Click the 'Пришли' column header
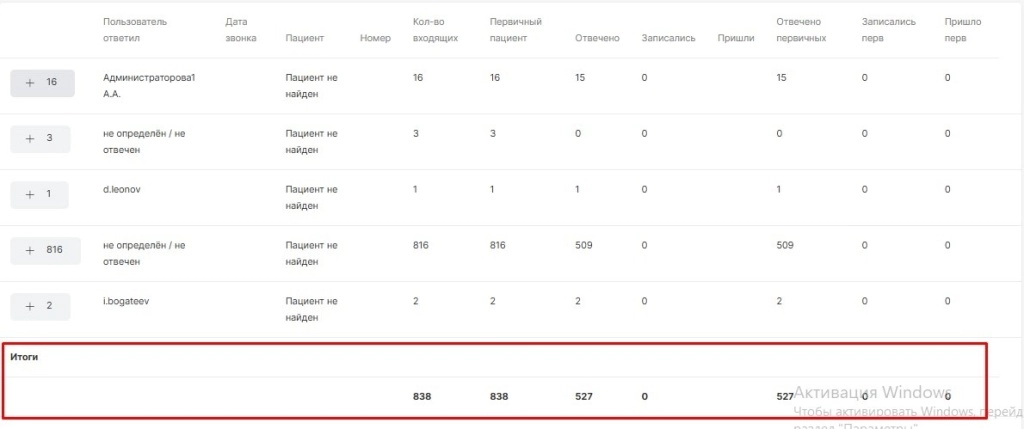This screenshot has width=1024, height=429. pyautogui.click(x=736, y=39)
